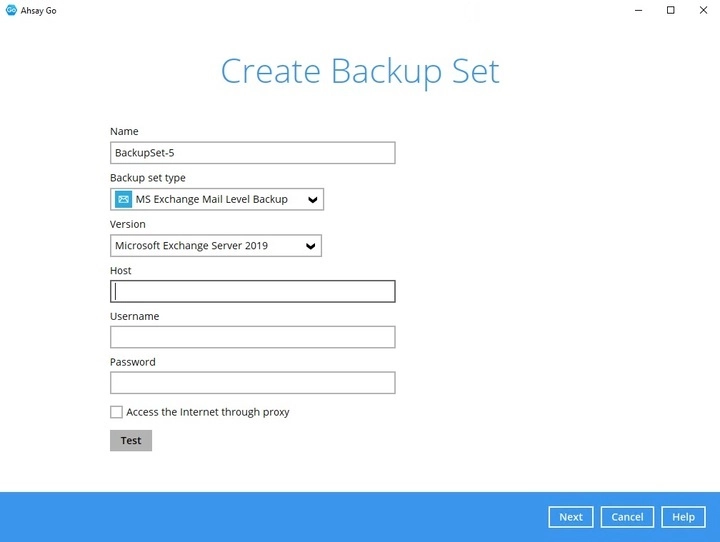This screenshot has width=720, height=542.
Task: Click the 'Backup set type' label
Action: click(x=148, y=178)
